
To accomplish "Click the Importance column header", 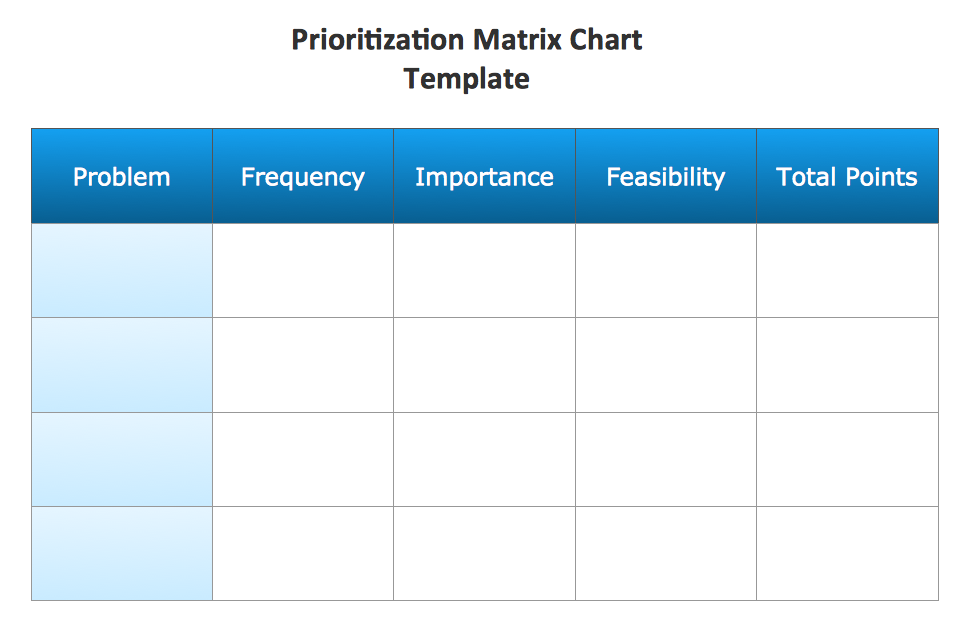I will pyautogui.click(x=484, y=177).
